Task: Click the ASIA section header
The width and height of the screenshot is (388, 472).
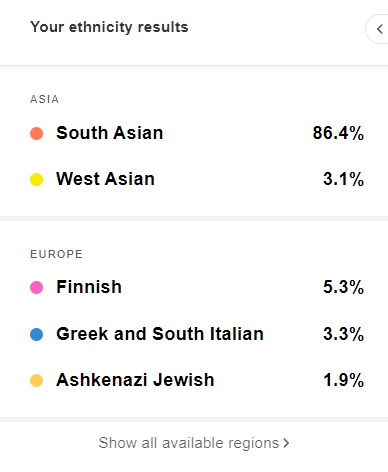Action: (44, 99)
